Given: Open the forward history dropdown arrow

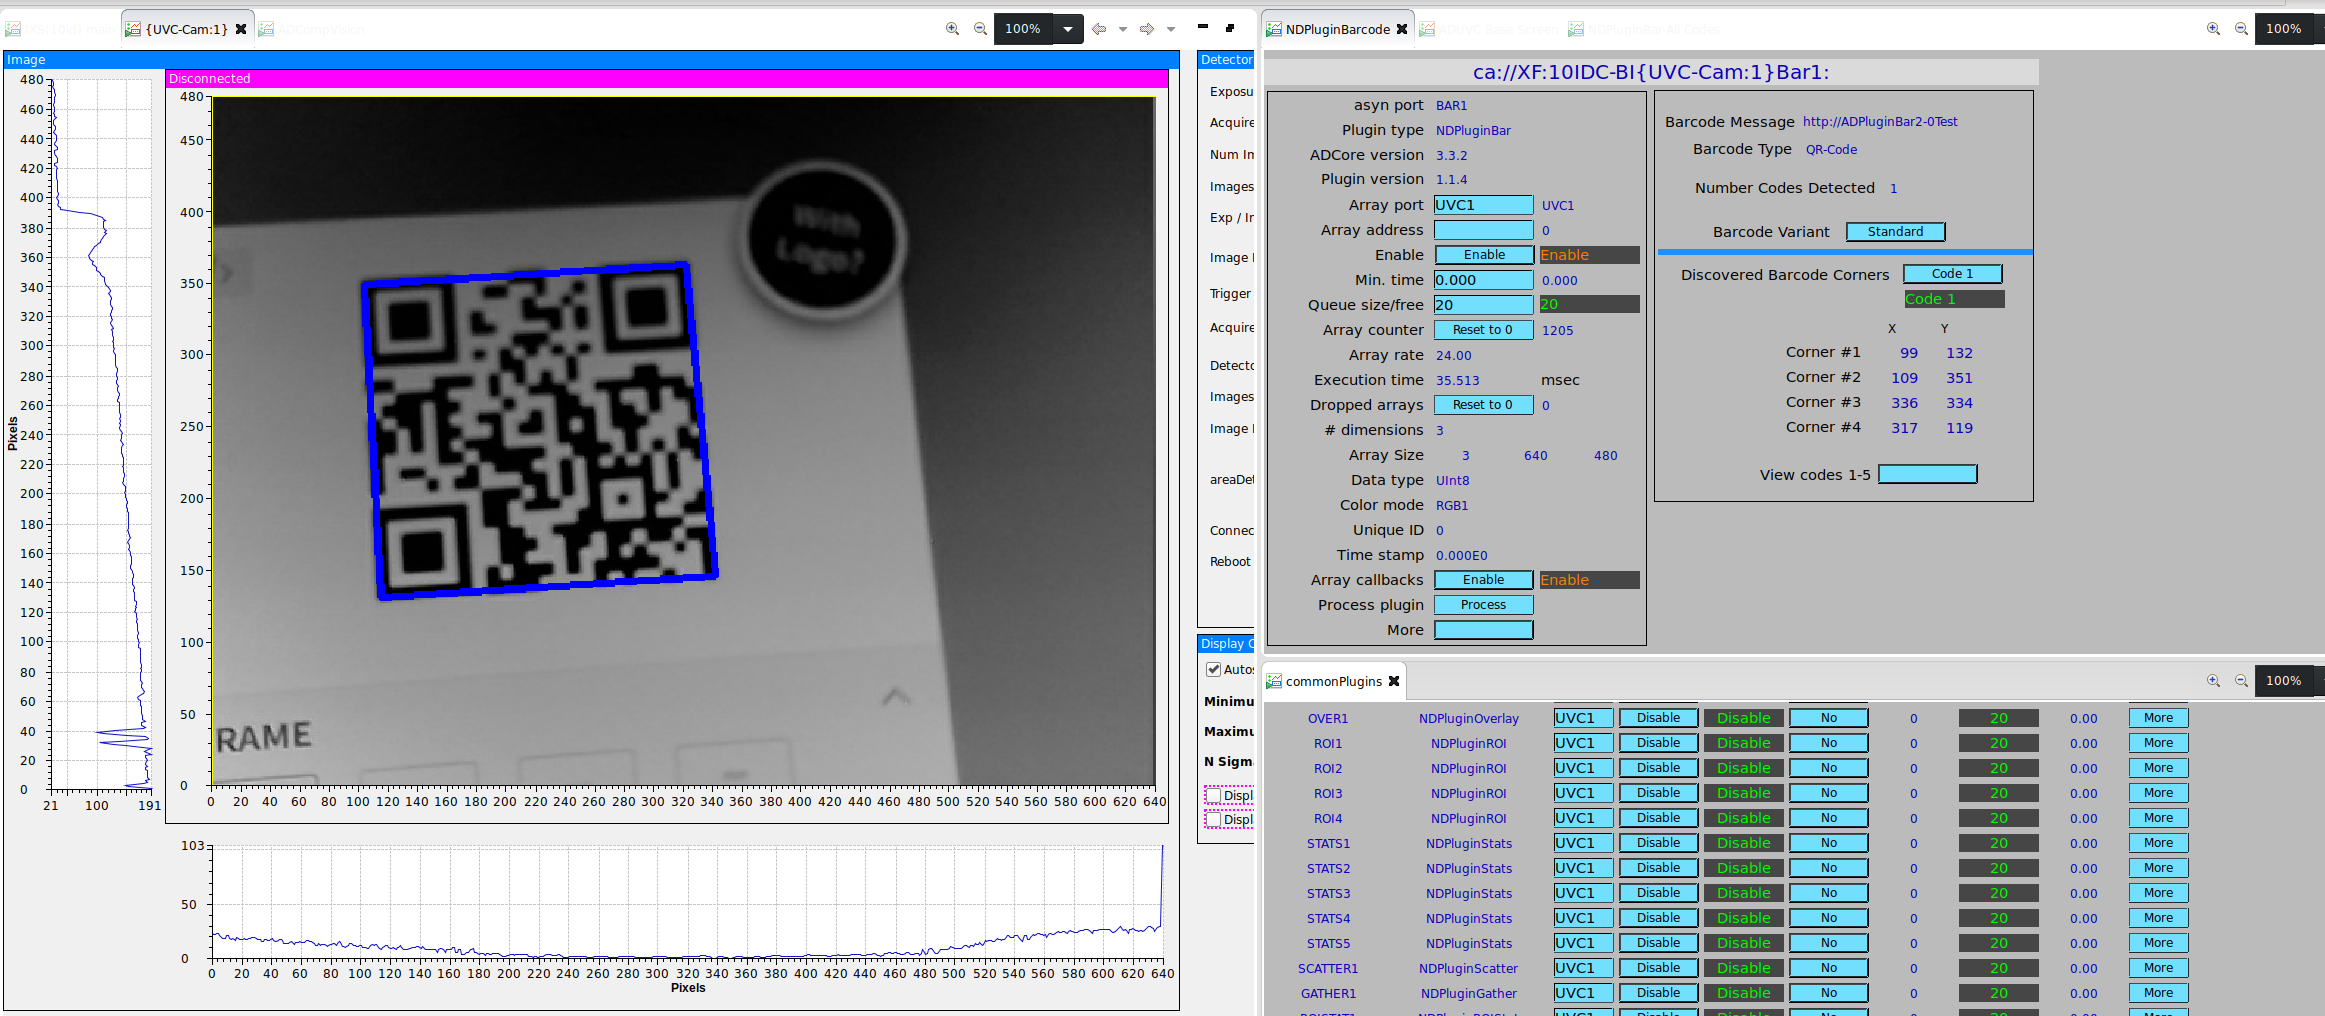Looking at the screenshot, I should click(x=1171, y=29).
